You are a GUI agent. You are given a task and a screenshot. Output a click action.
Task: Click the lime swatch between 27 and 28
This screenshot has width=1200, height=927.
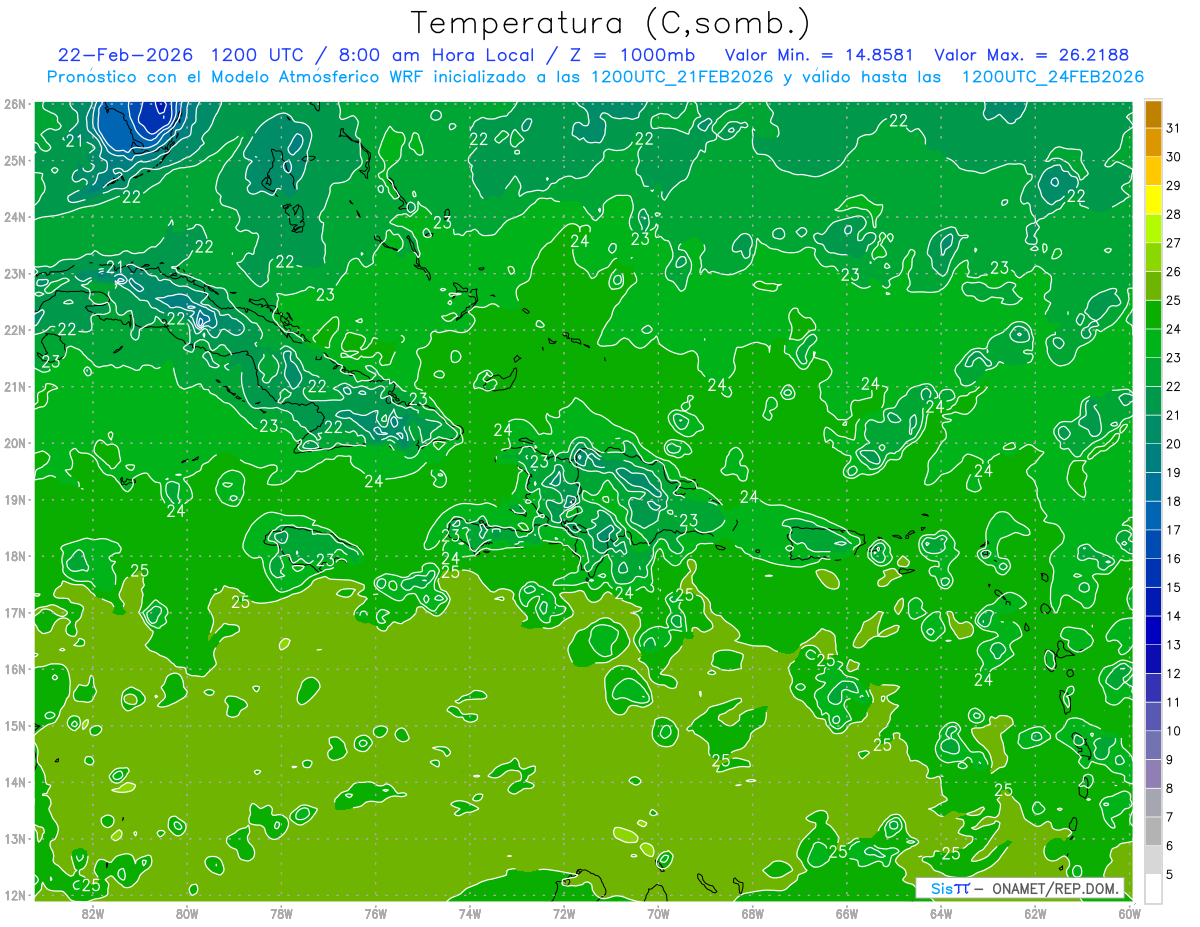tap(1153, 229)
